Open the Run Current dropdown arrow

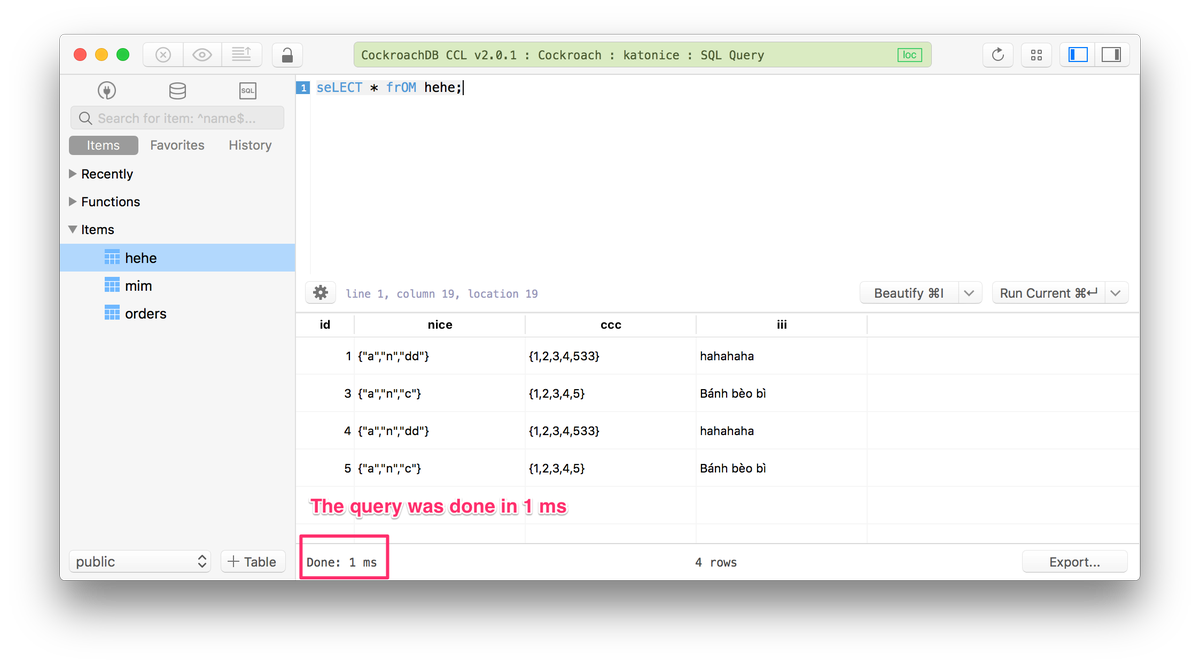[1116, 293]
